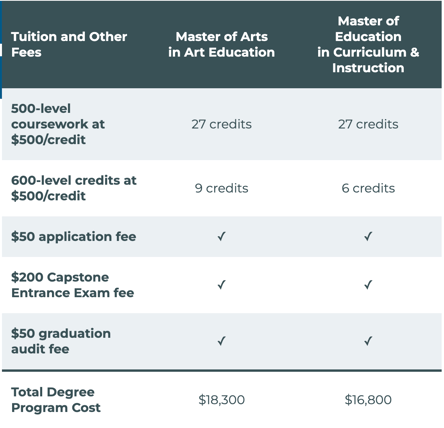Screen dimensions: 444x428
Task: Select the Total Degree Program Cost label
Action: click(56, 400)
